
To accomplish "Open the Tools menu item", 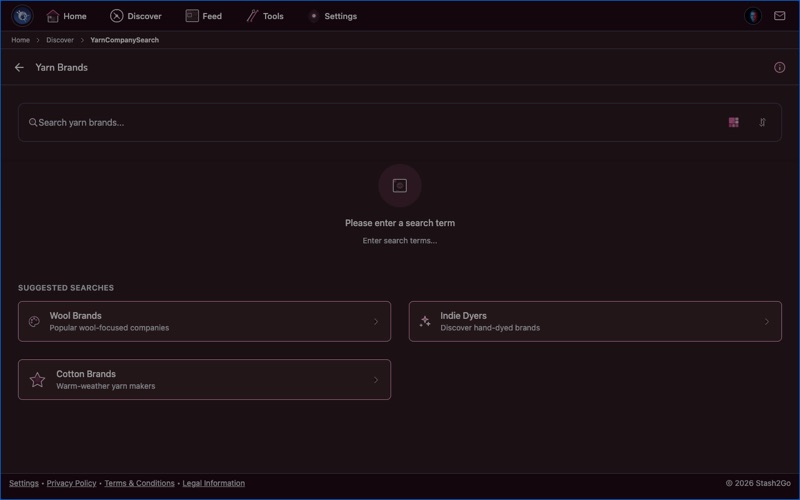I will point(265,16).
